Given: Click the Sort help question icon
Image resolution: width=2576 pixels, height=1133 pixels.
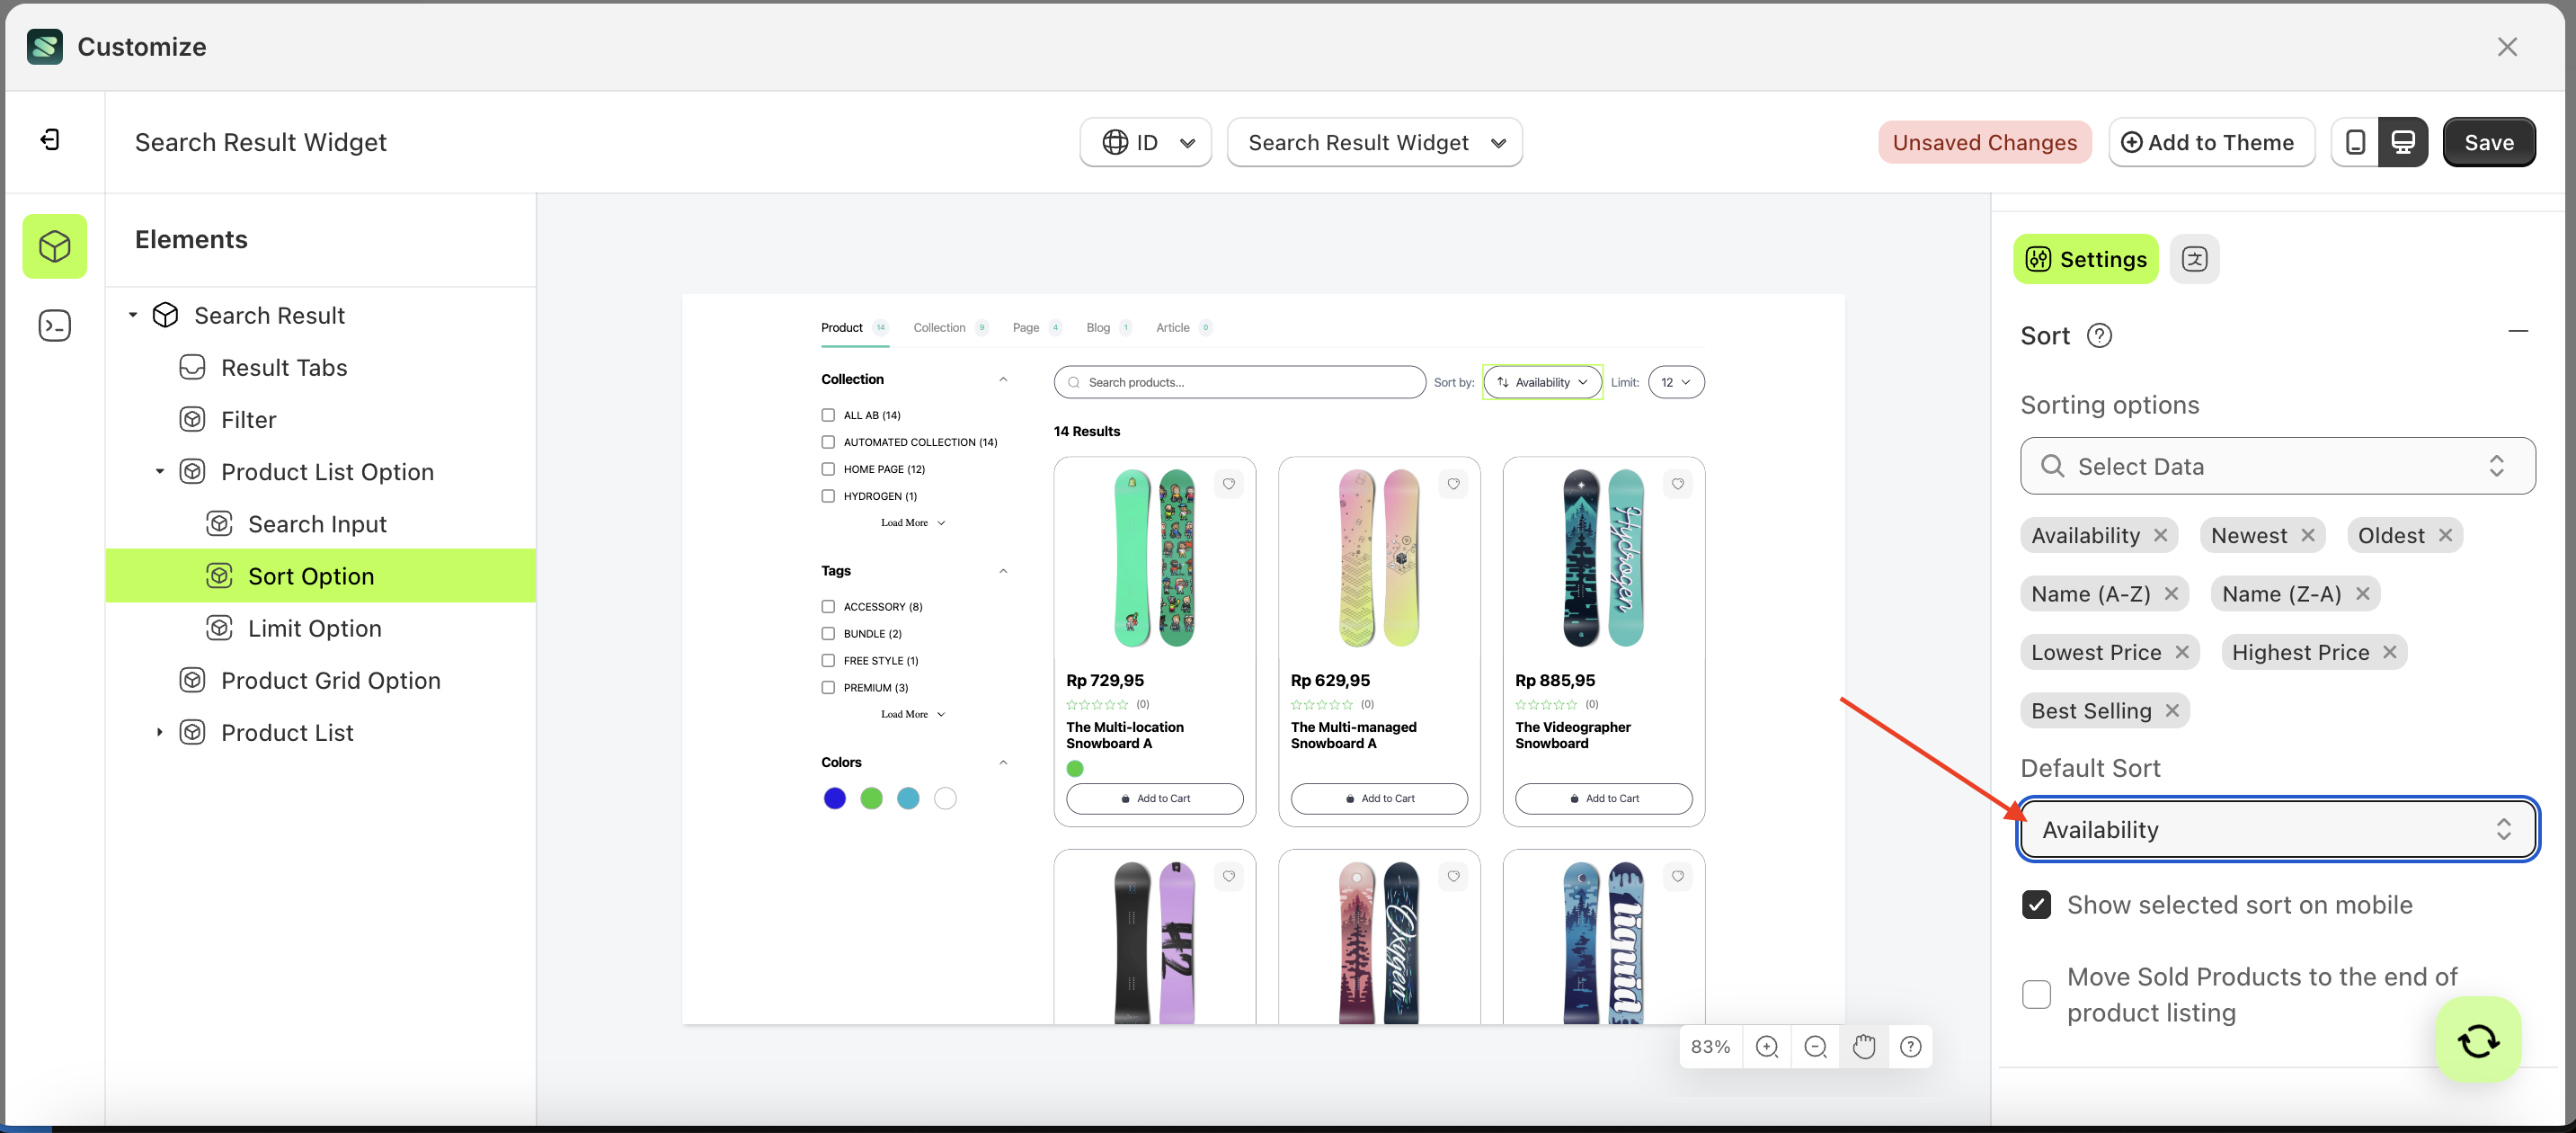Looking at the screenshot, I should pyautogui.click(x=2099, y=336).
